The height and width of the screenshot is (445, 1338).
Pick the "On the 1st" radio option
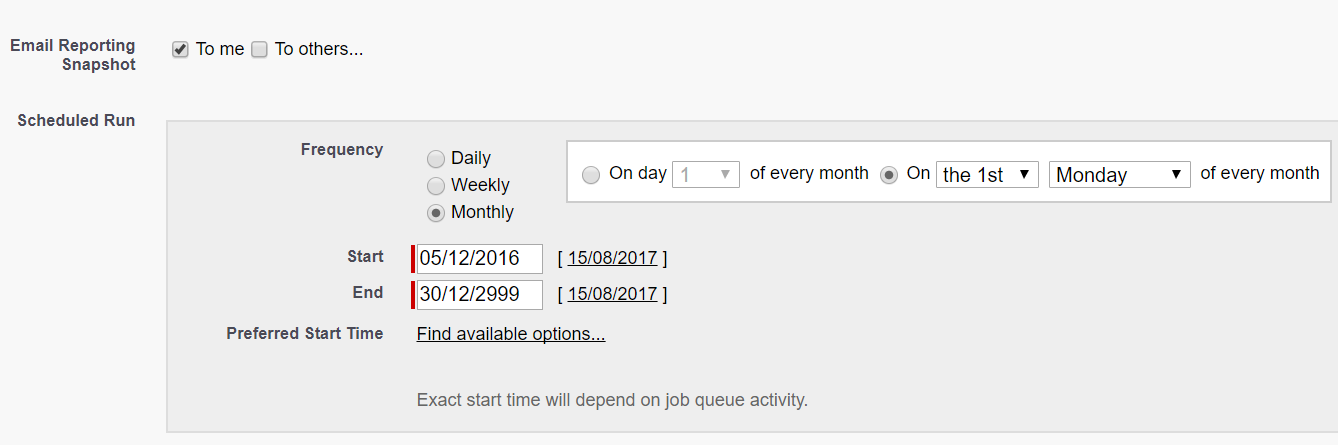[888, 175]
